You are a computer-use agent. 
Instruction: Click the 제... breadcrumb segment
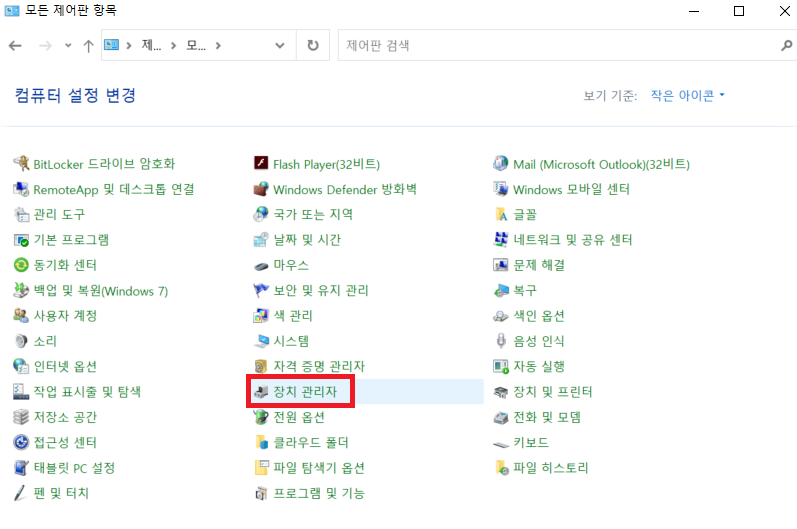151,45
